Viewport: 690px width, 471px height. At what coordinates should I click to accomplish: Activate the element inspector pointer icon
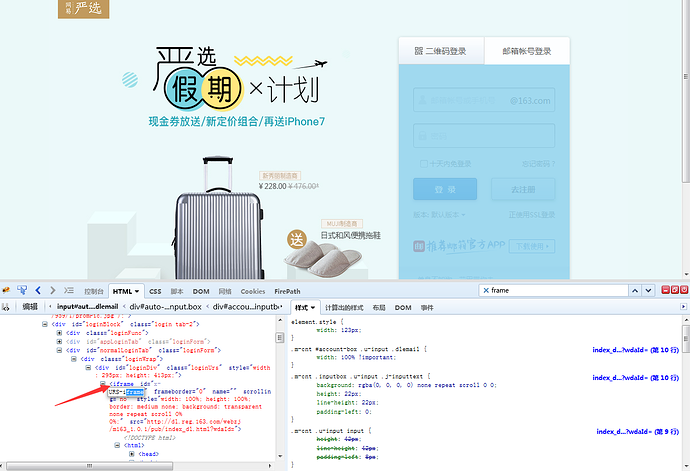pos(22,290)
